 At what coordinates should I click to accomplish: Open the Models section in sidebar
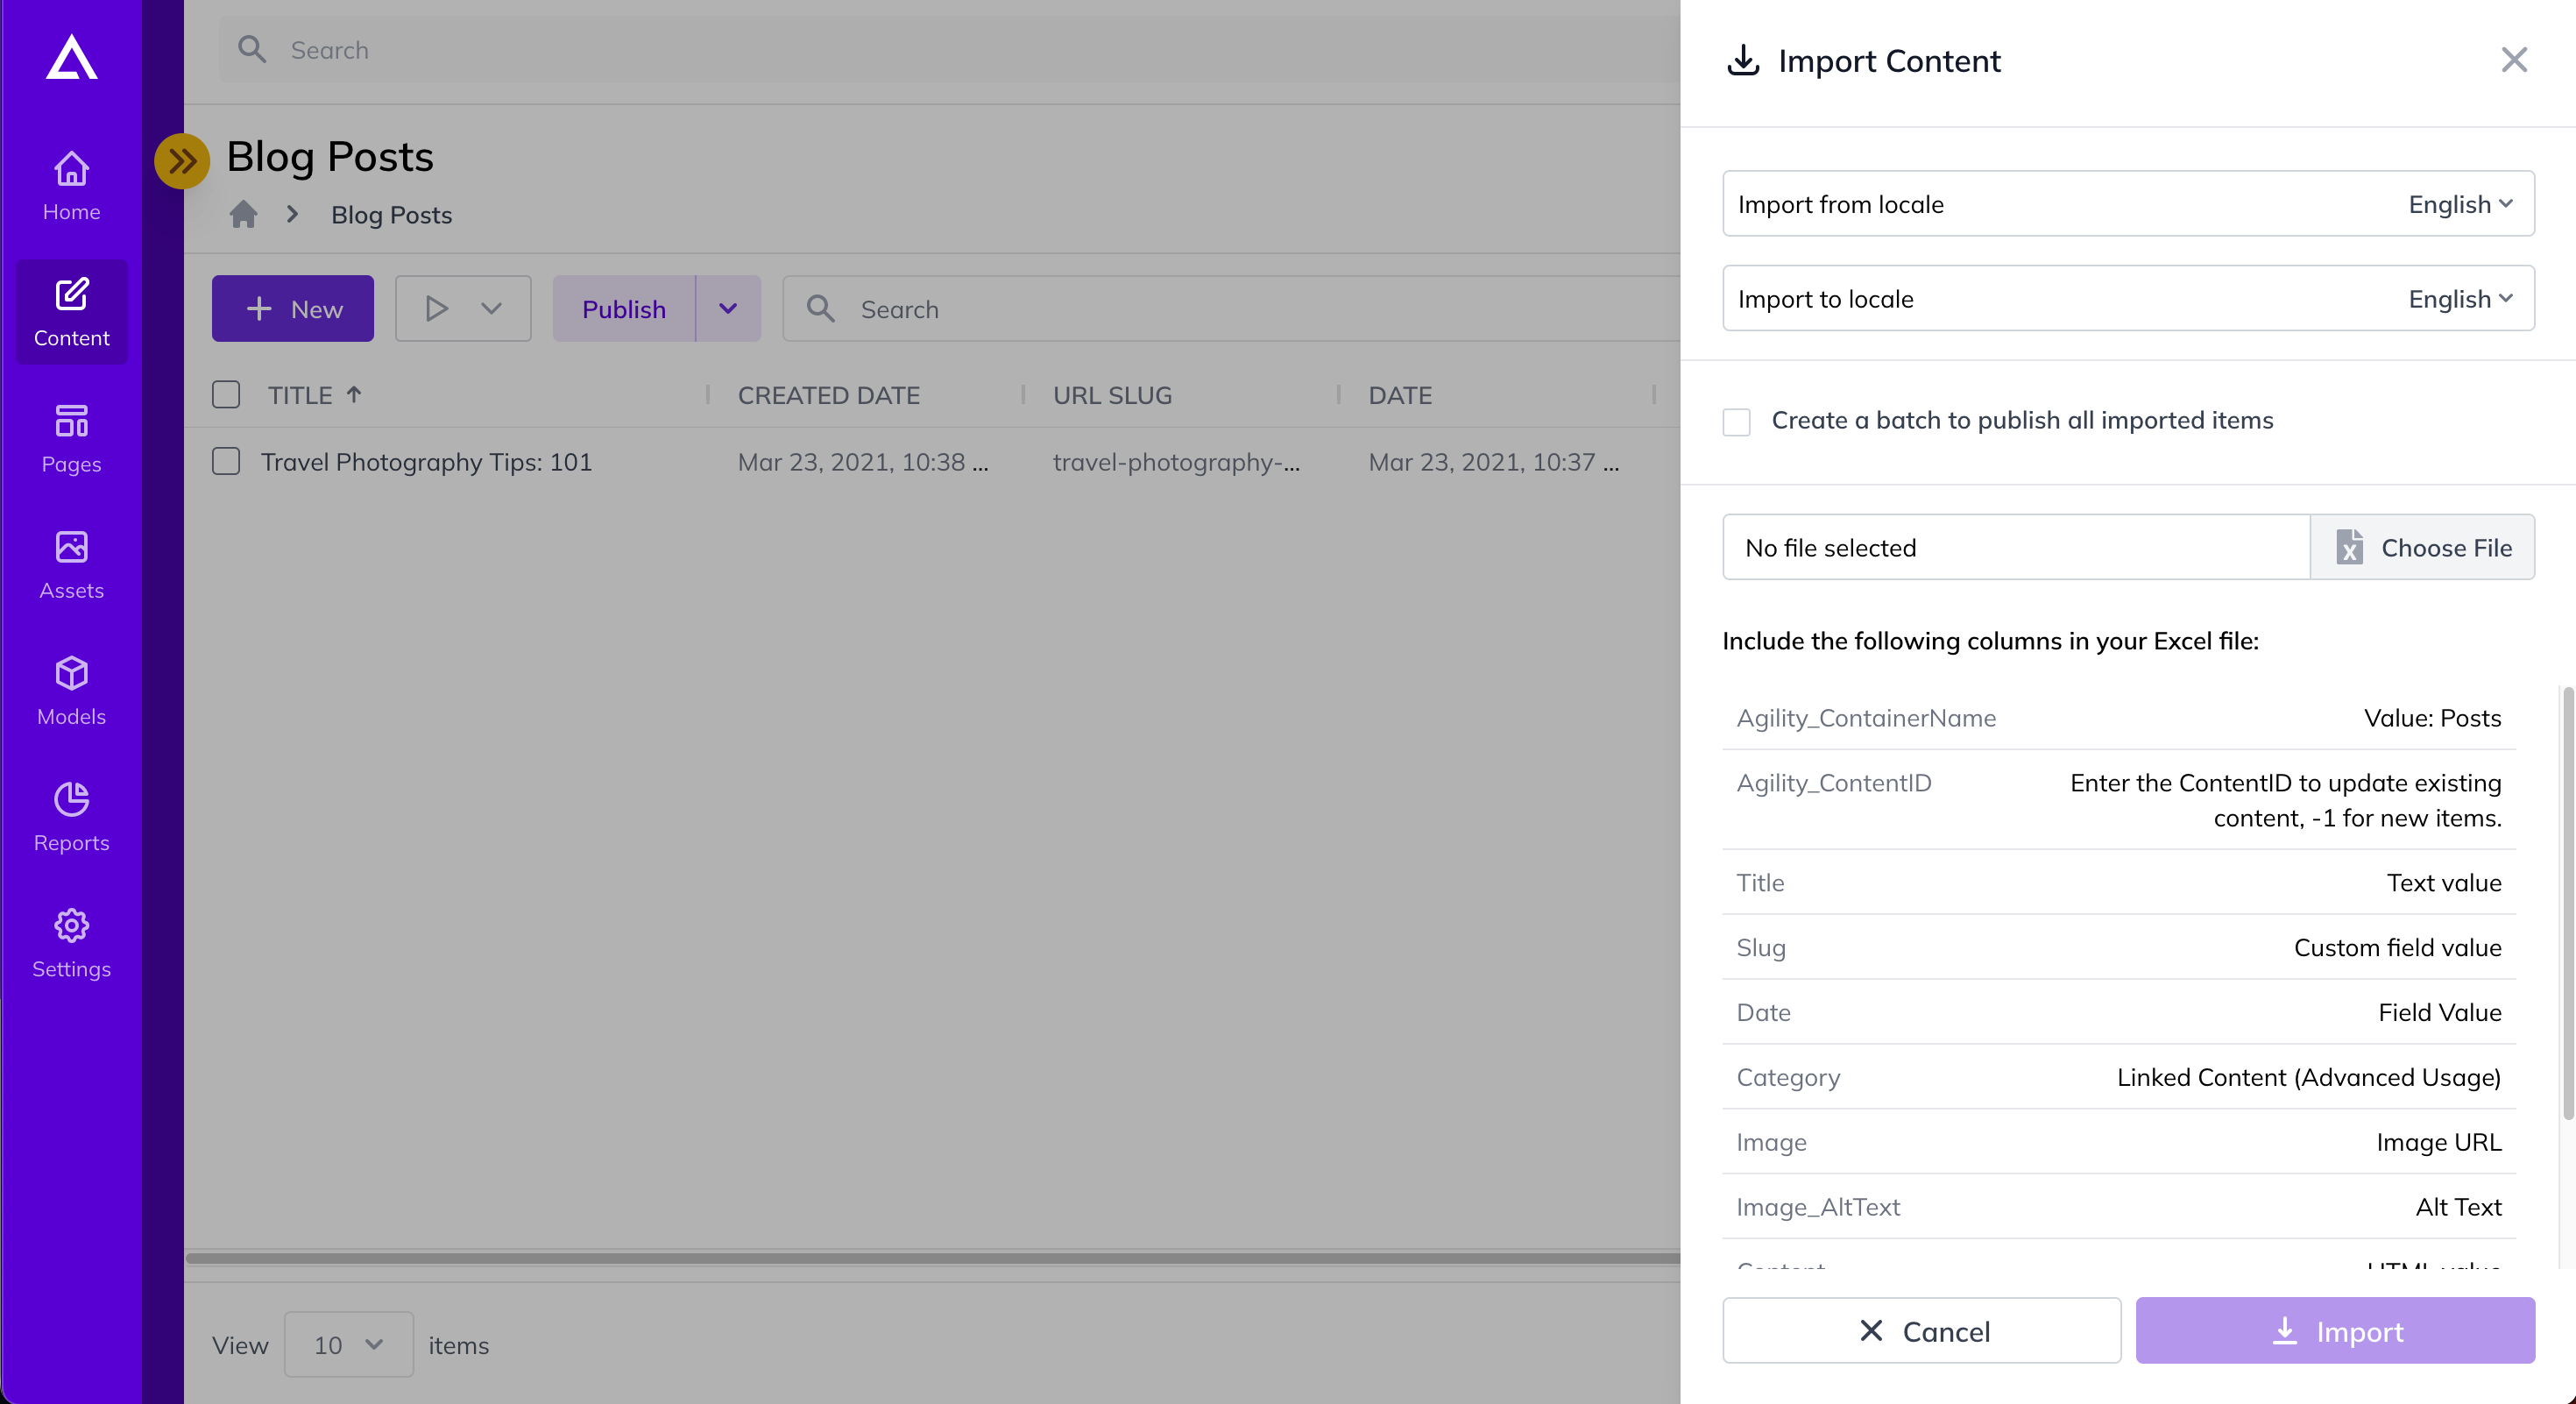tap(71, 690)
